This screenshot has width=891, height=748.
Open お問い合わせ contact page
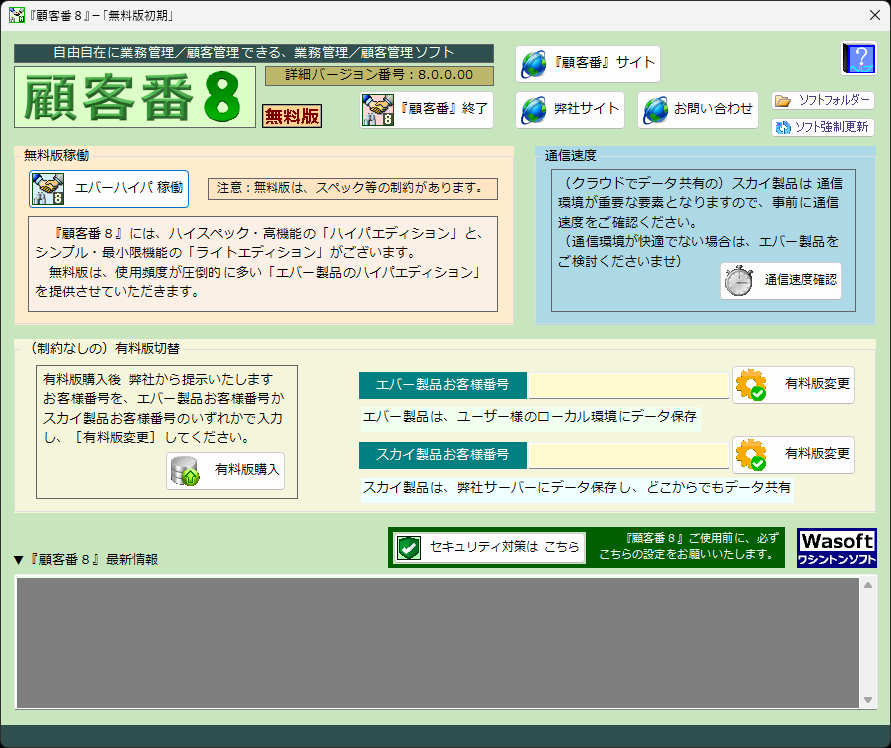coord(697,110)
